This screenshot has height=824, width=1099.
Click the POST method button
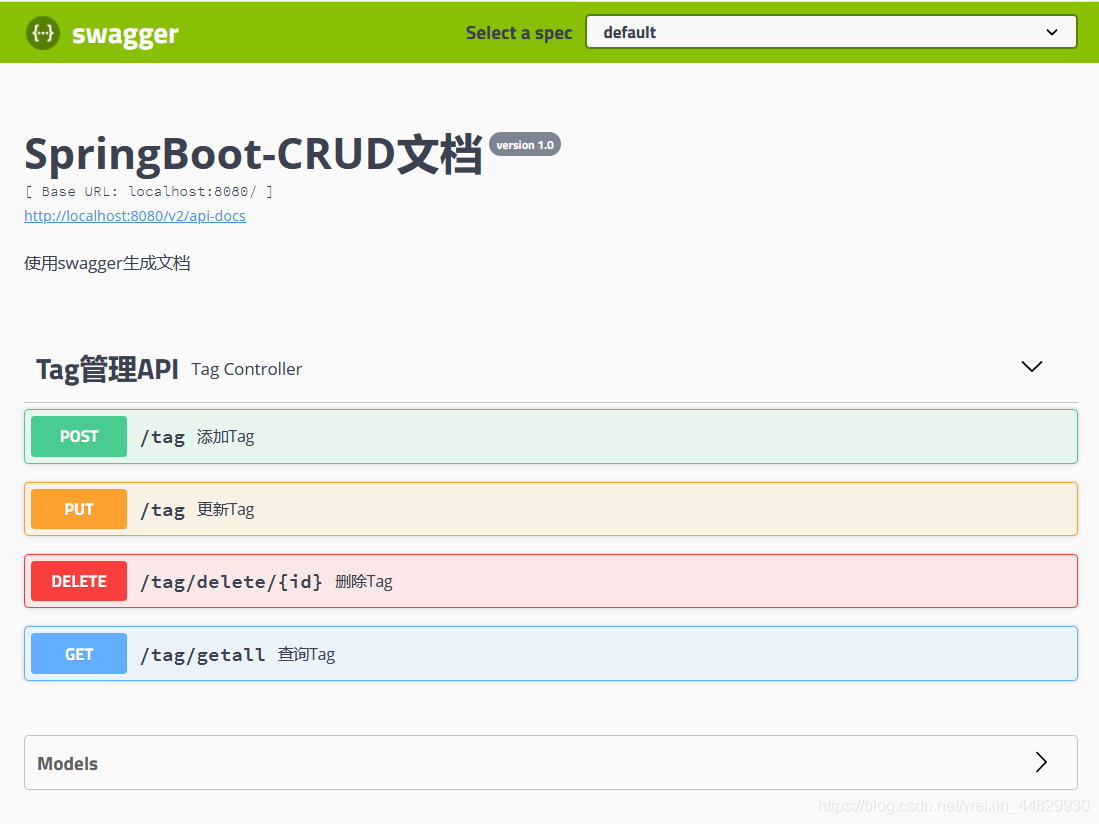click(x=79, y=437)
